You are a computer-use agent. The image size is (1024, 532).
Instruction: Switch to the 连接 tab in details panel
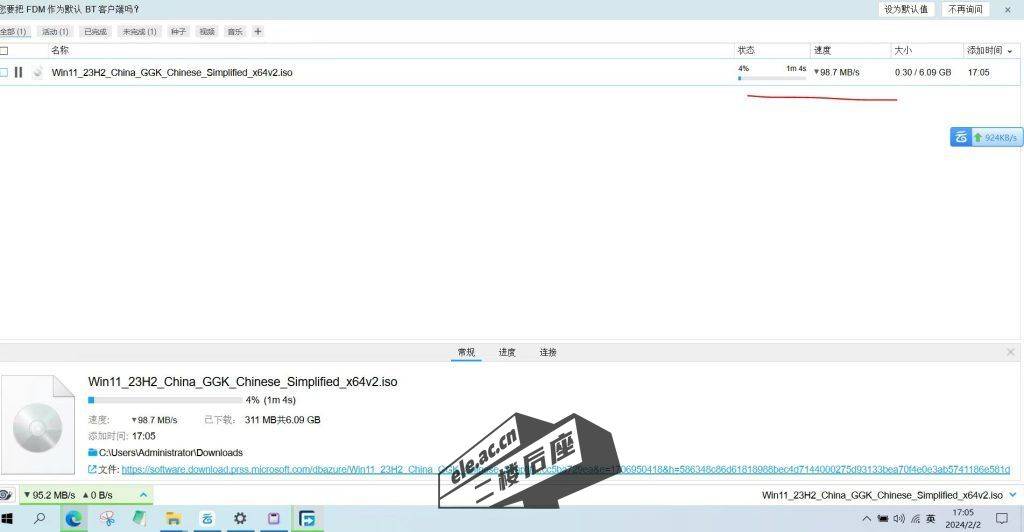click(548, 352)
